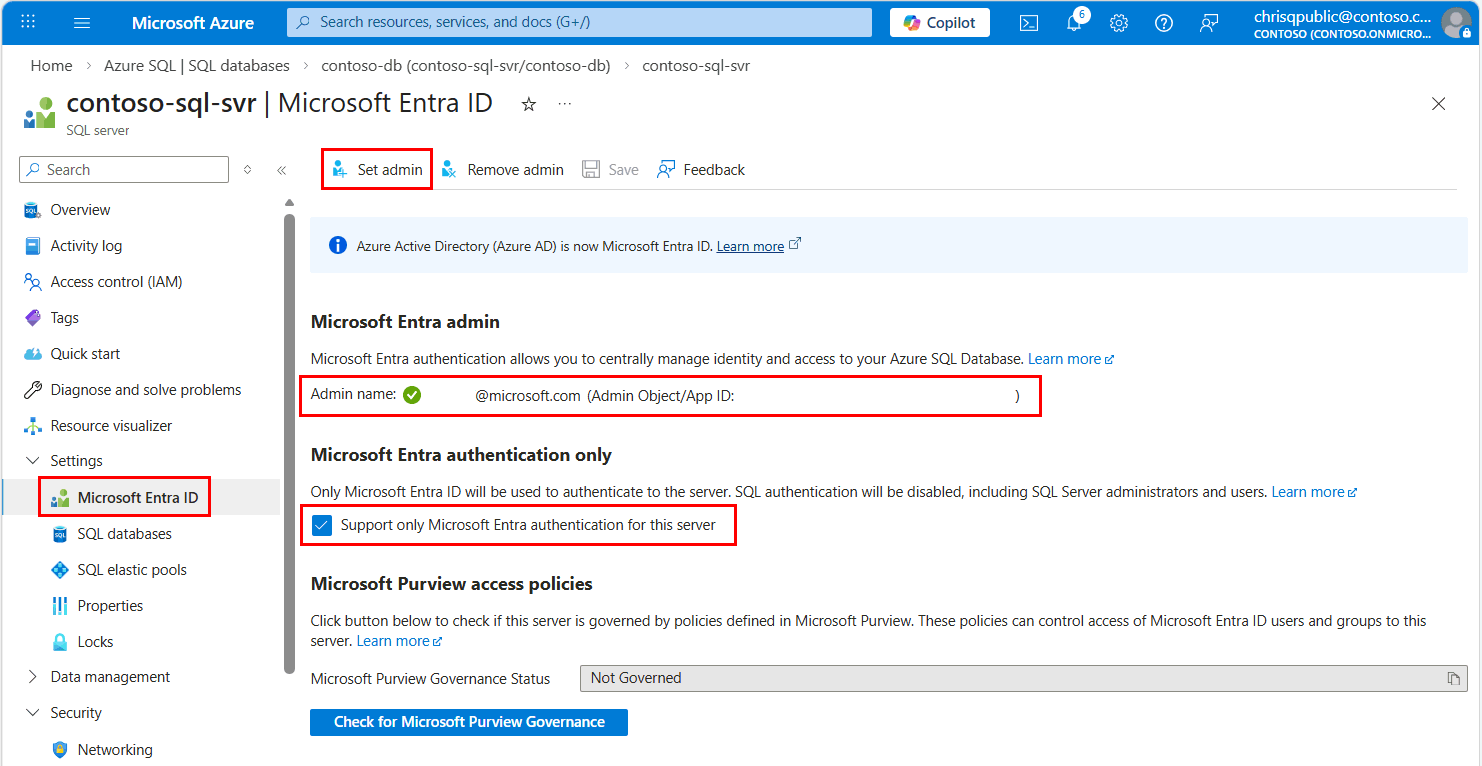This screenshot has width=1482, height=766.
Task: Select Access control (IAM) in sidebar
Action: tap(116, 282)
